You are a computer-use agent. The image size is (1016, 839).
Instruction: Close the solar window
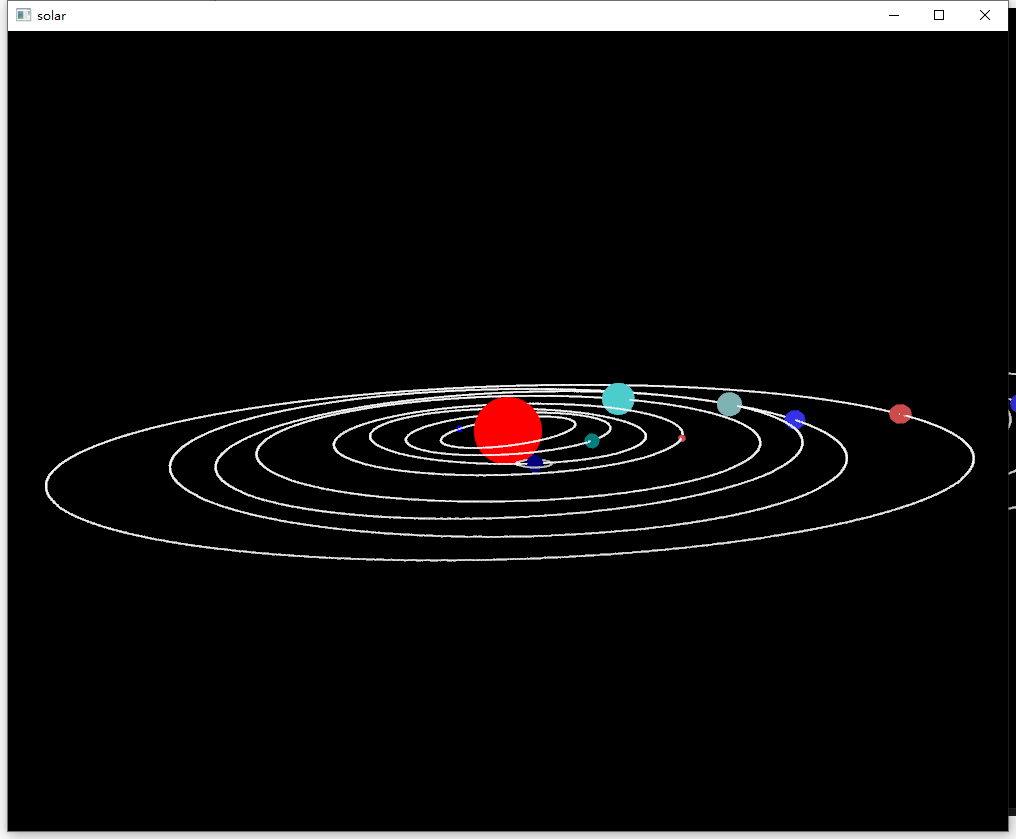coord(984,15)
